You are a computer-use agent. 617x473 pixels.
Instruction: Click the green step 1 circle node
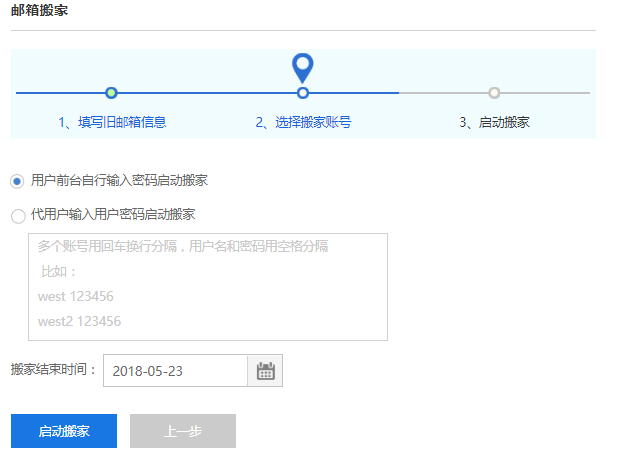tap(111, 93)
